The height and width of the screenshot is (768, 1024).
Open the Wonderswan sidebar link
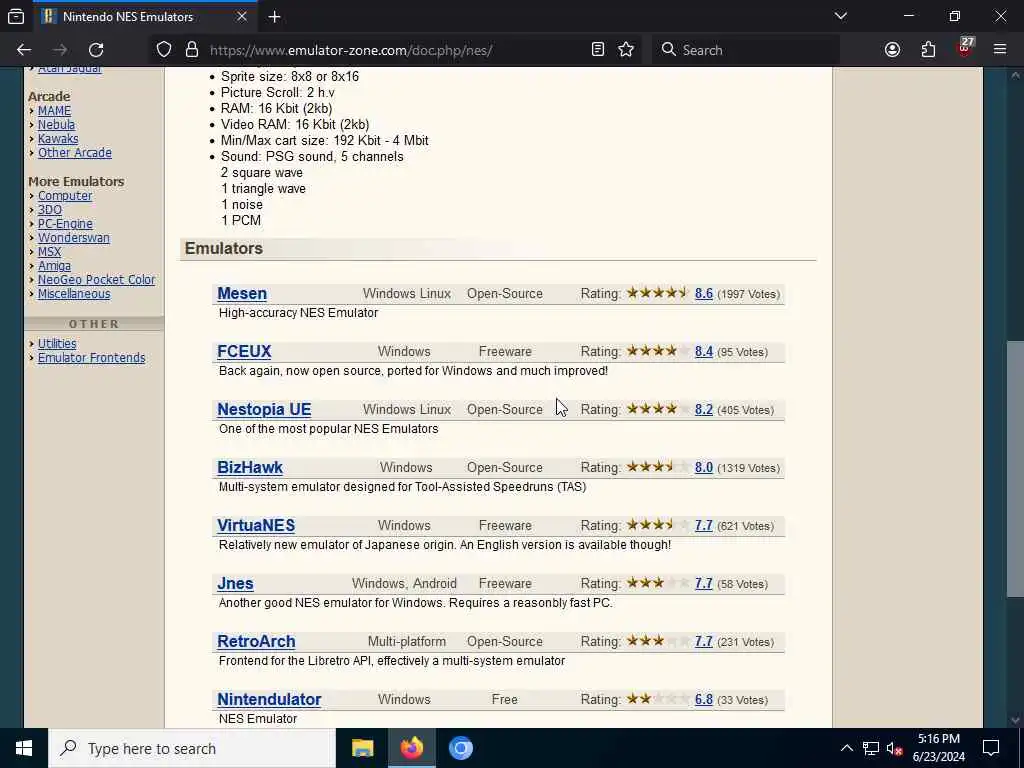[x=74, y=238]
